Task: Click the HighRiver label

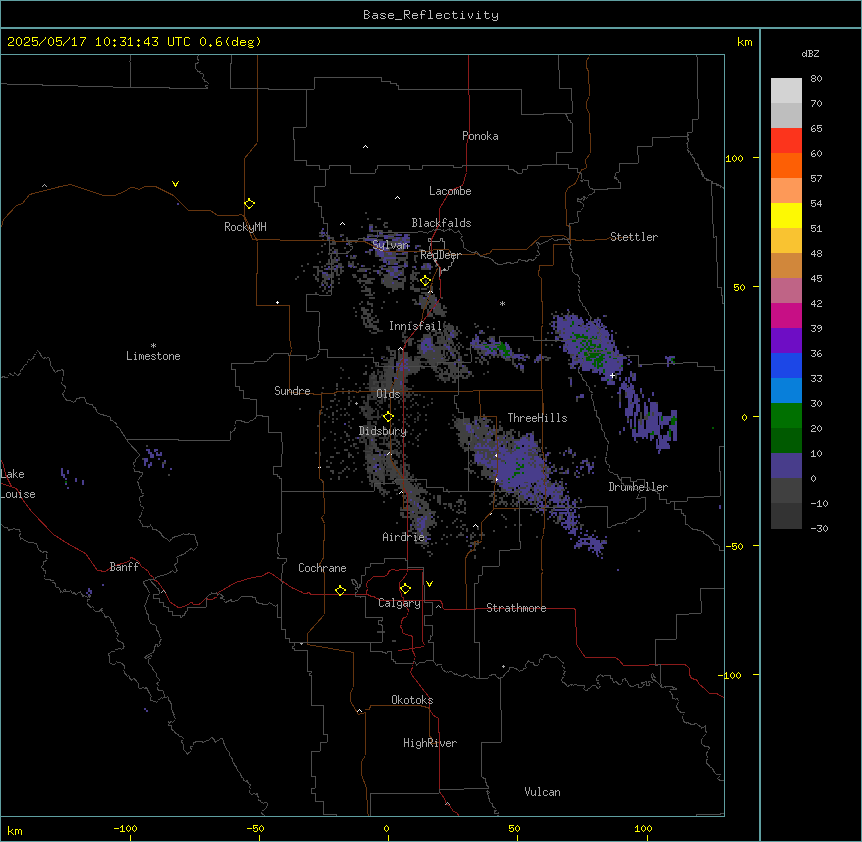Action: pos(430,743)
